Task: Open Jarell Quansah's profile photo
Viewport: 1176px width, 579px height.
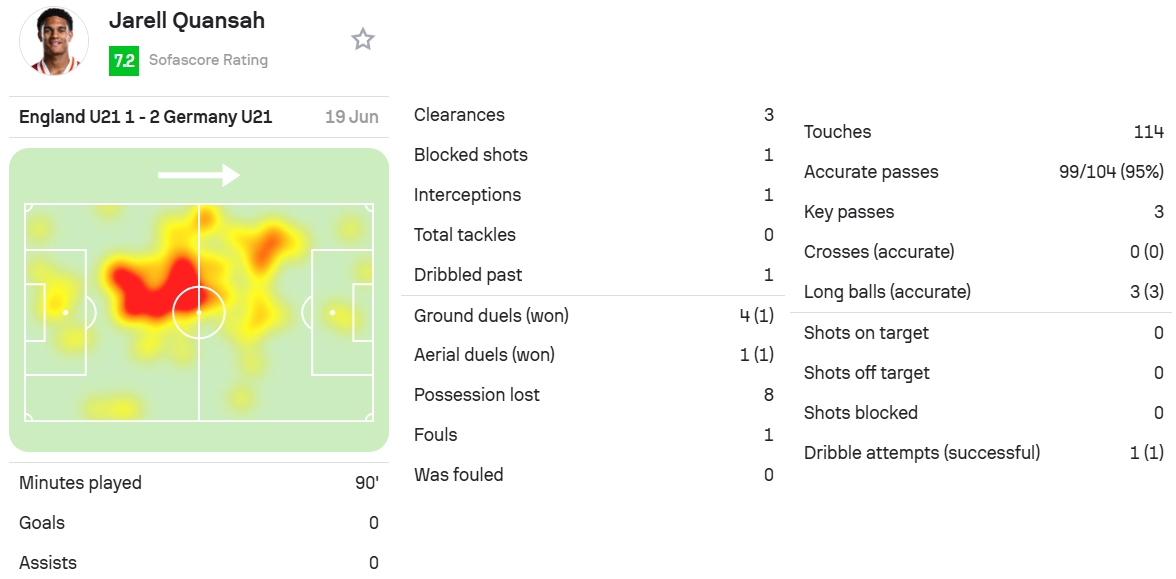Action: click(x=54, y=40)
